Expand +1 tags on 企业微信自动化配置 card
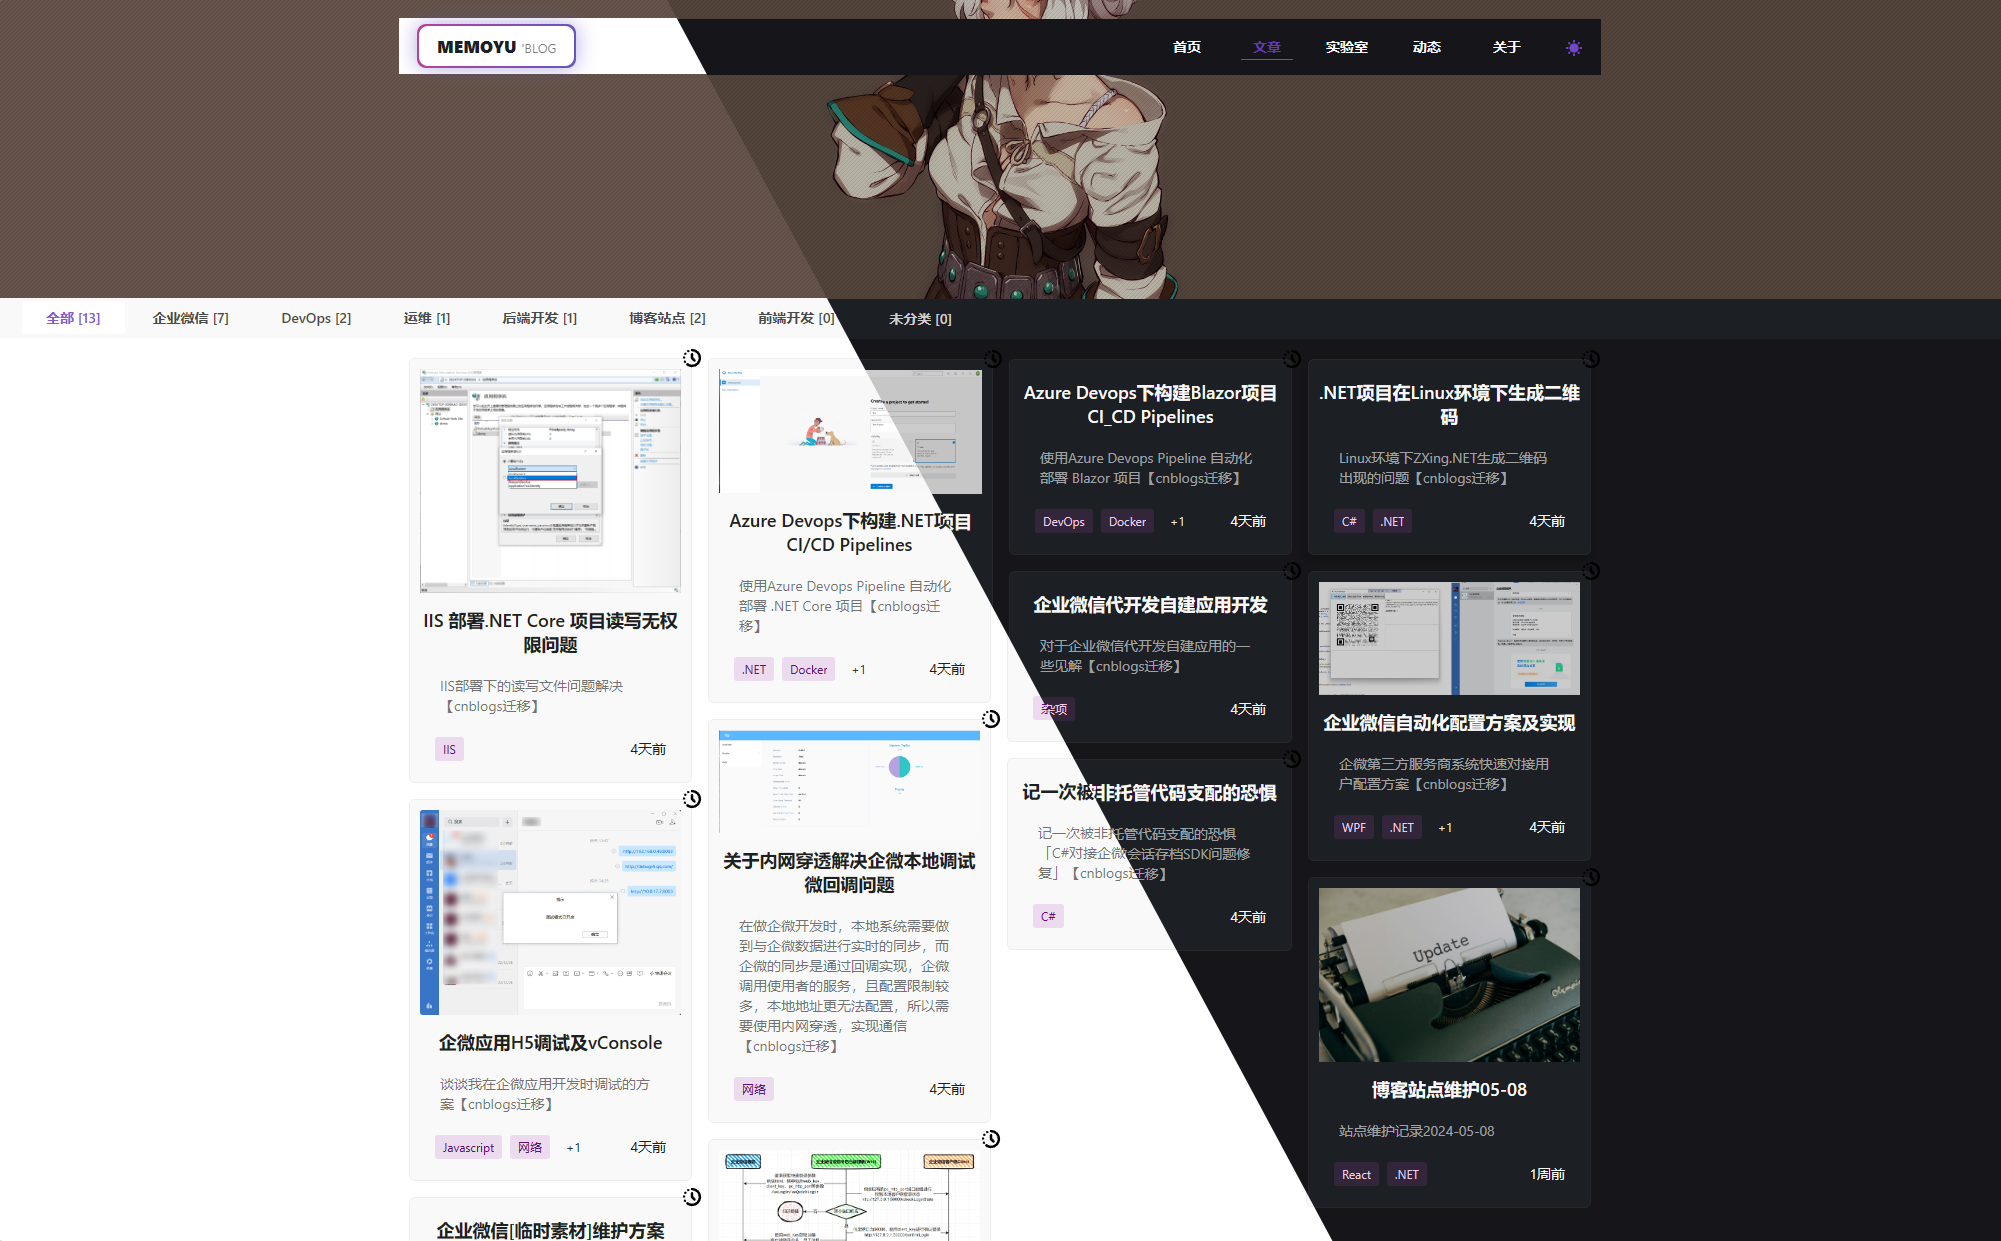The width and height of the screenshot is (2001, 1241). (1445, 828)
